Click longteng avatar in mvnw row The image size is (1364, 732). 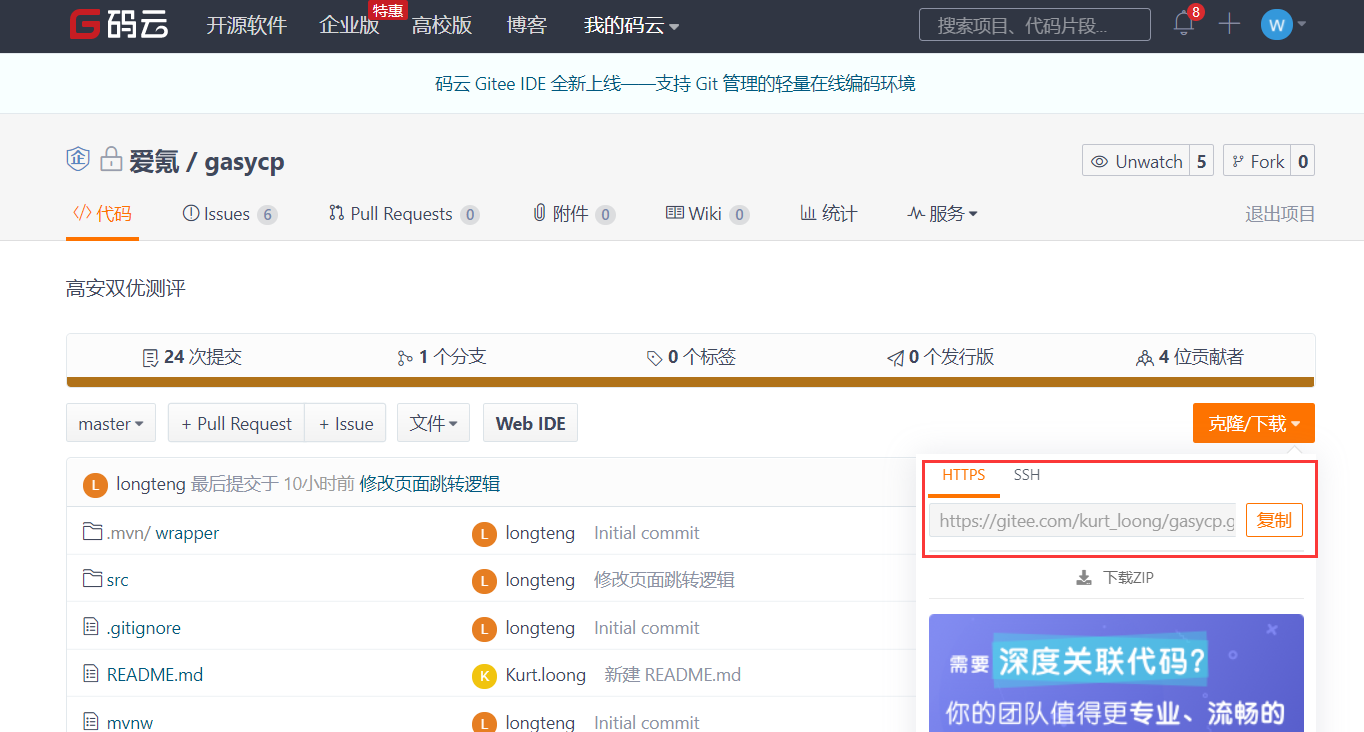coord(484,722)
